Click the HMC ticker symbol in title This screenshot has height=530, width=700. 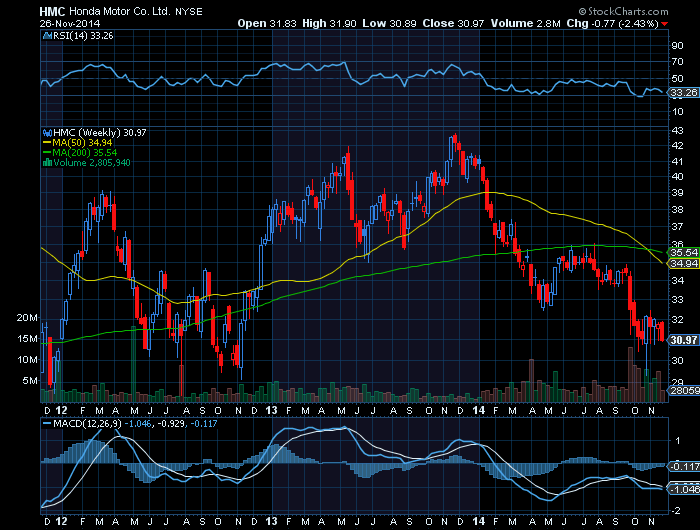52,12
